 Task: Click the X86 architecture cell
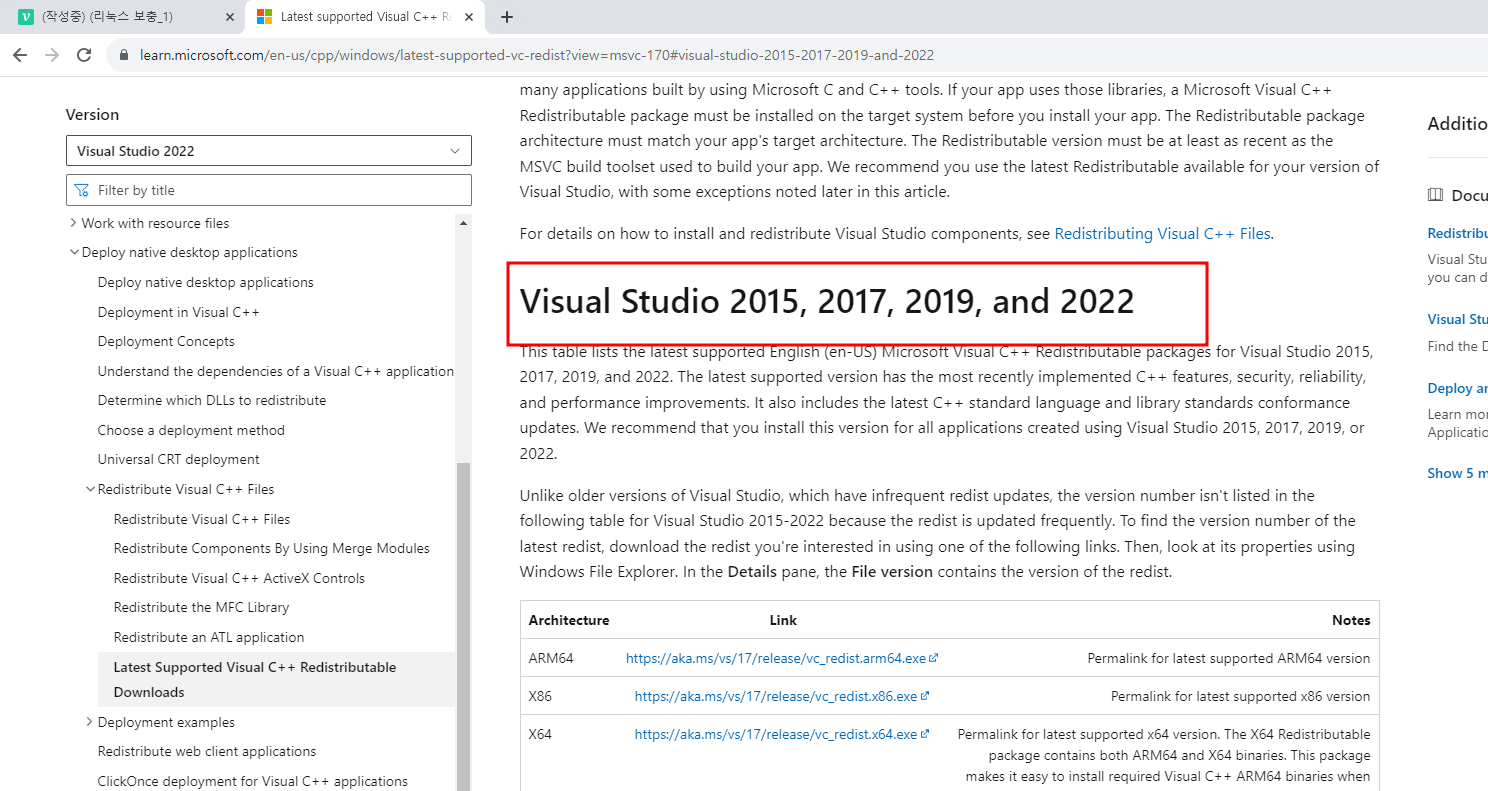540,696
